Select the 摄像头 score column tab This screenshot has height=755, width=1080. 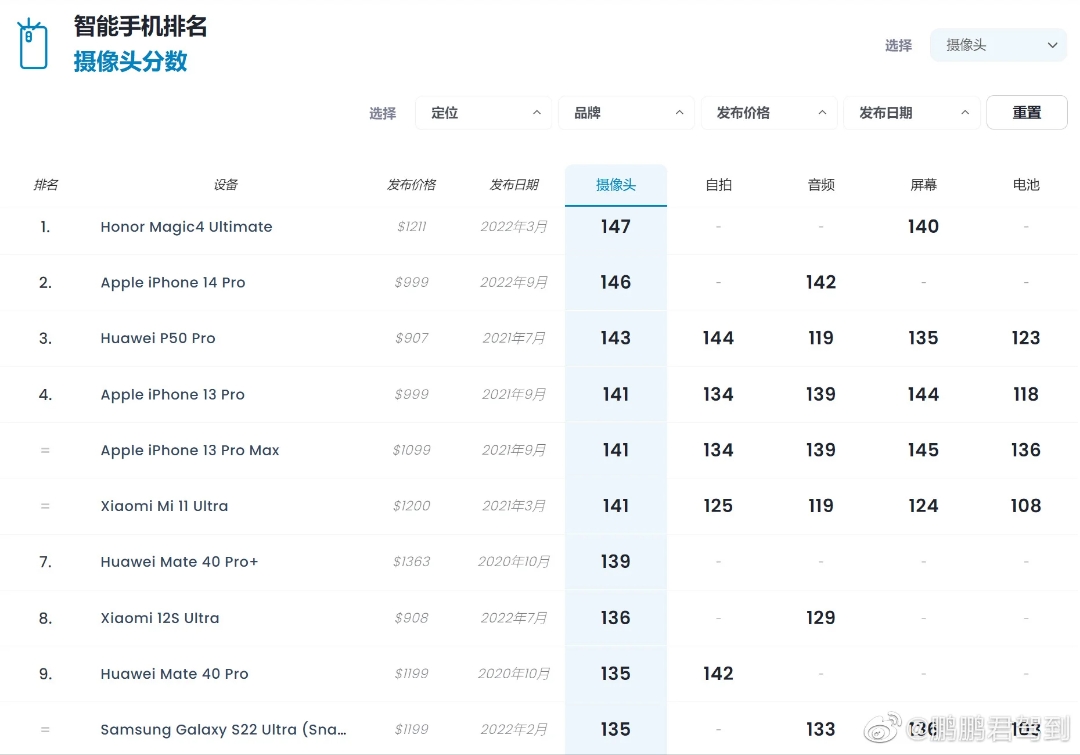(616, 185)
